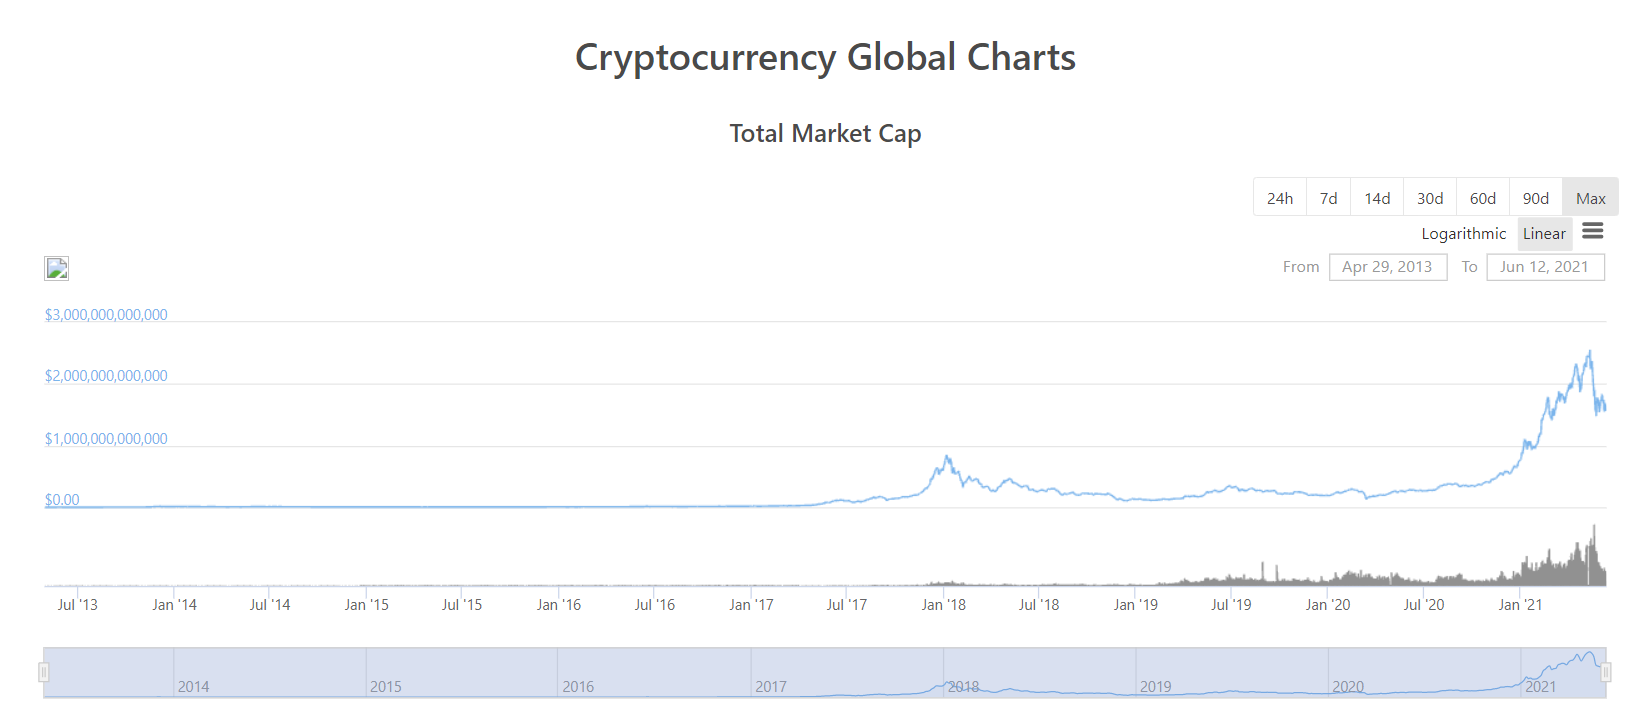Keep Linear scale mode selected

click(1544, 233)
